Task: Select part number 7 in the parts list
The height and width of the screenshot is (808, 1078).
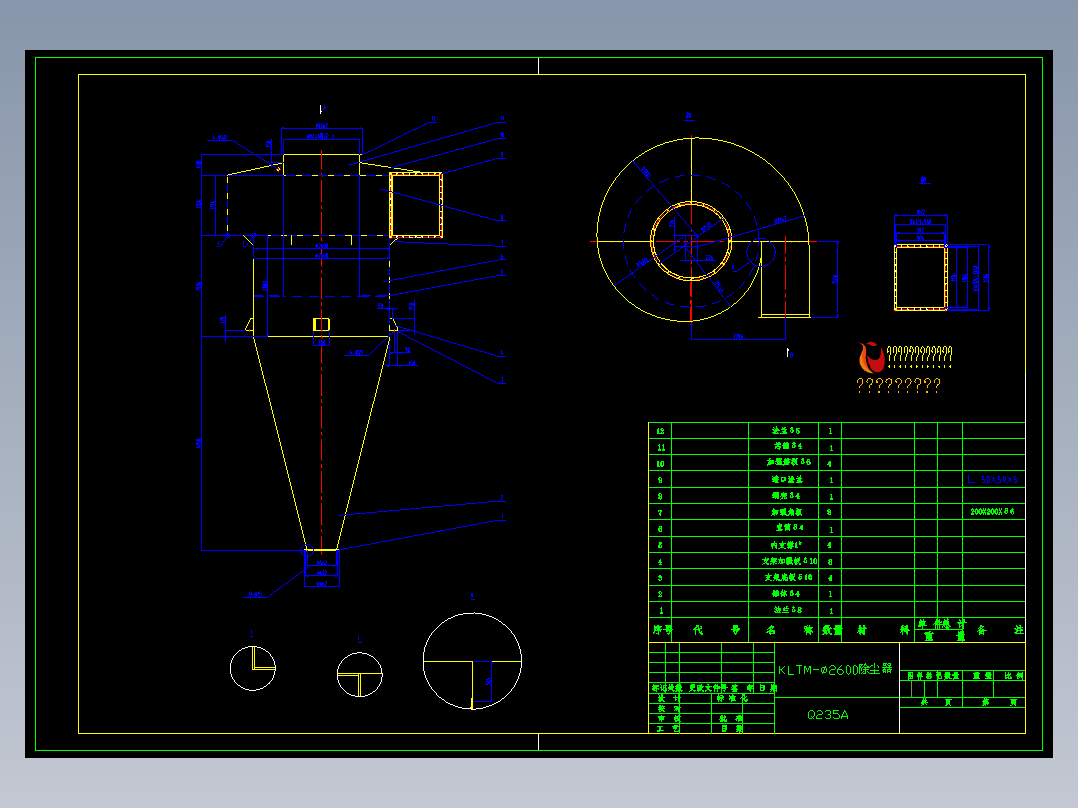Action: 660,513
